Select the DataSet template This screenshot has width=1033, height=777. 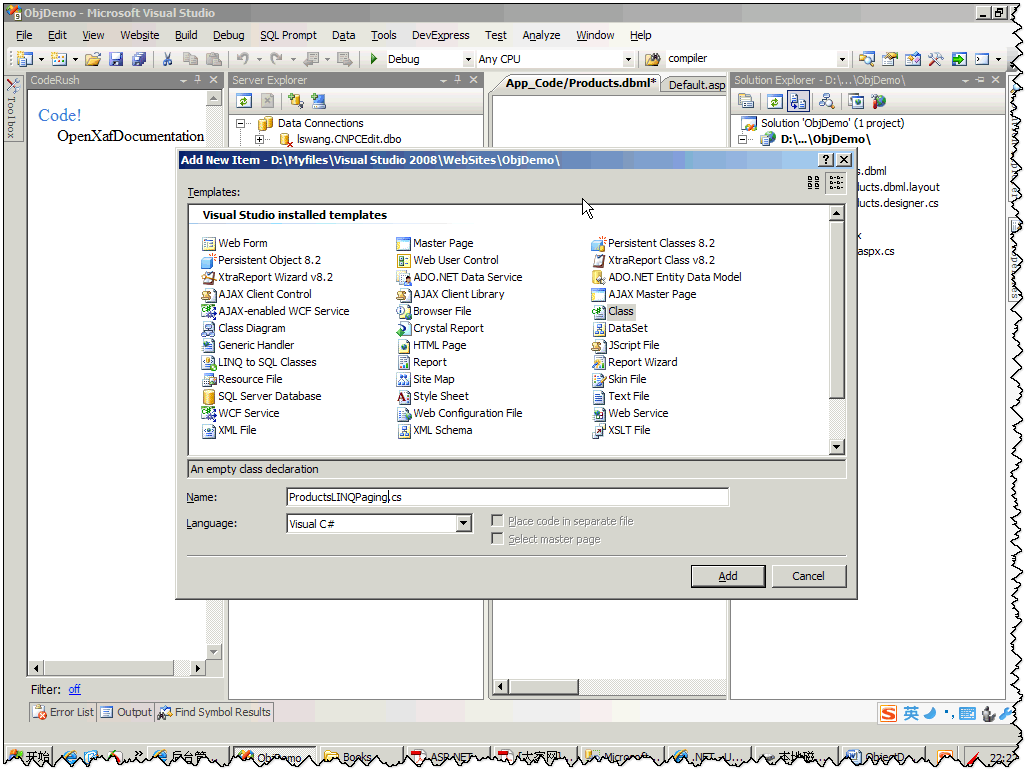tap(620, 328)
